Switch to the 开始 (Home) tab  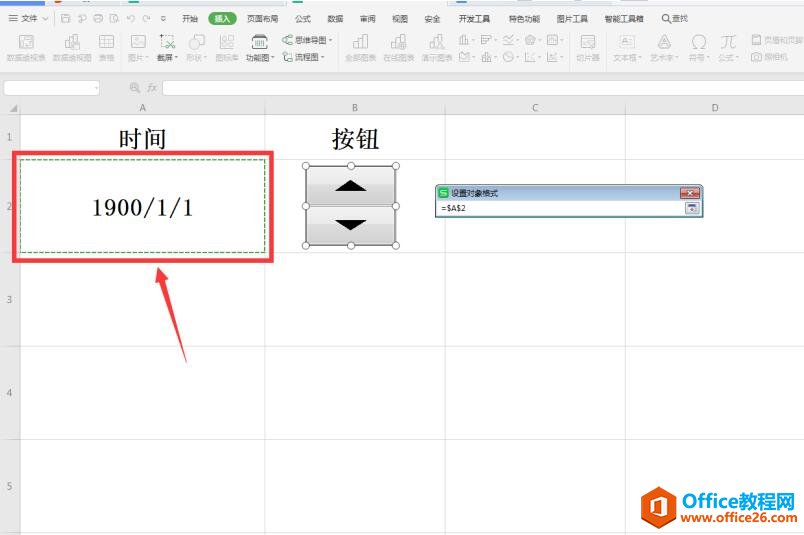[x=190, y=18]
